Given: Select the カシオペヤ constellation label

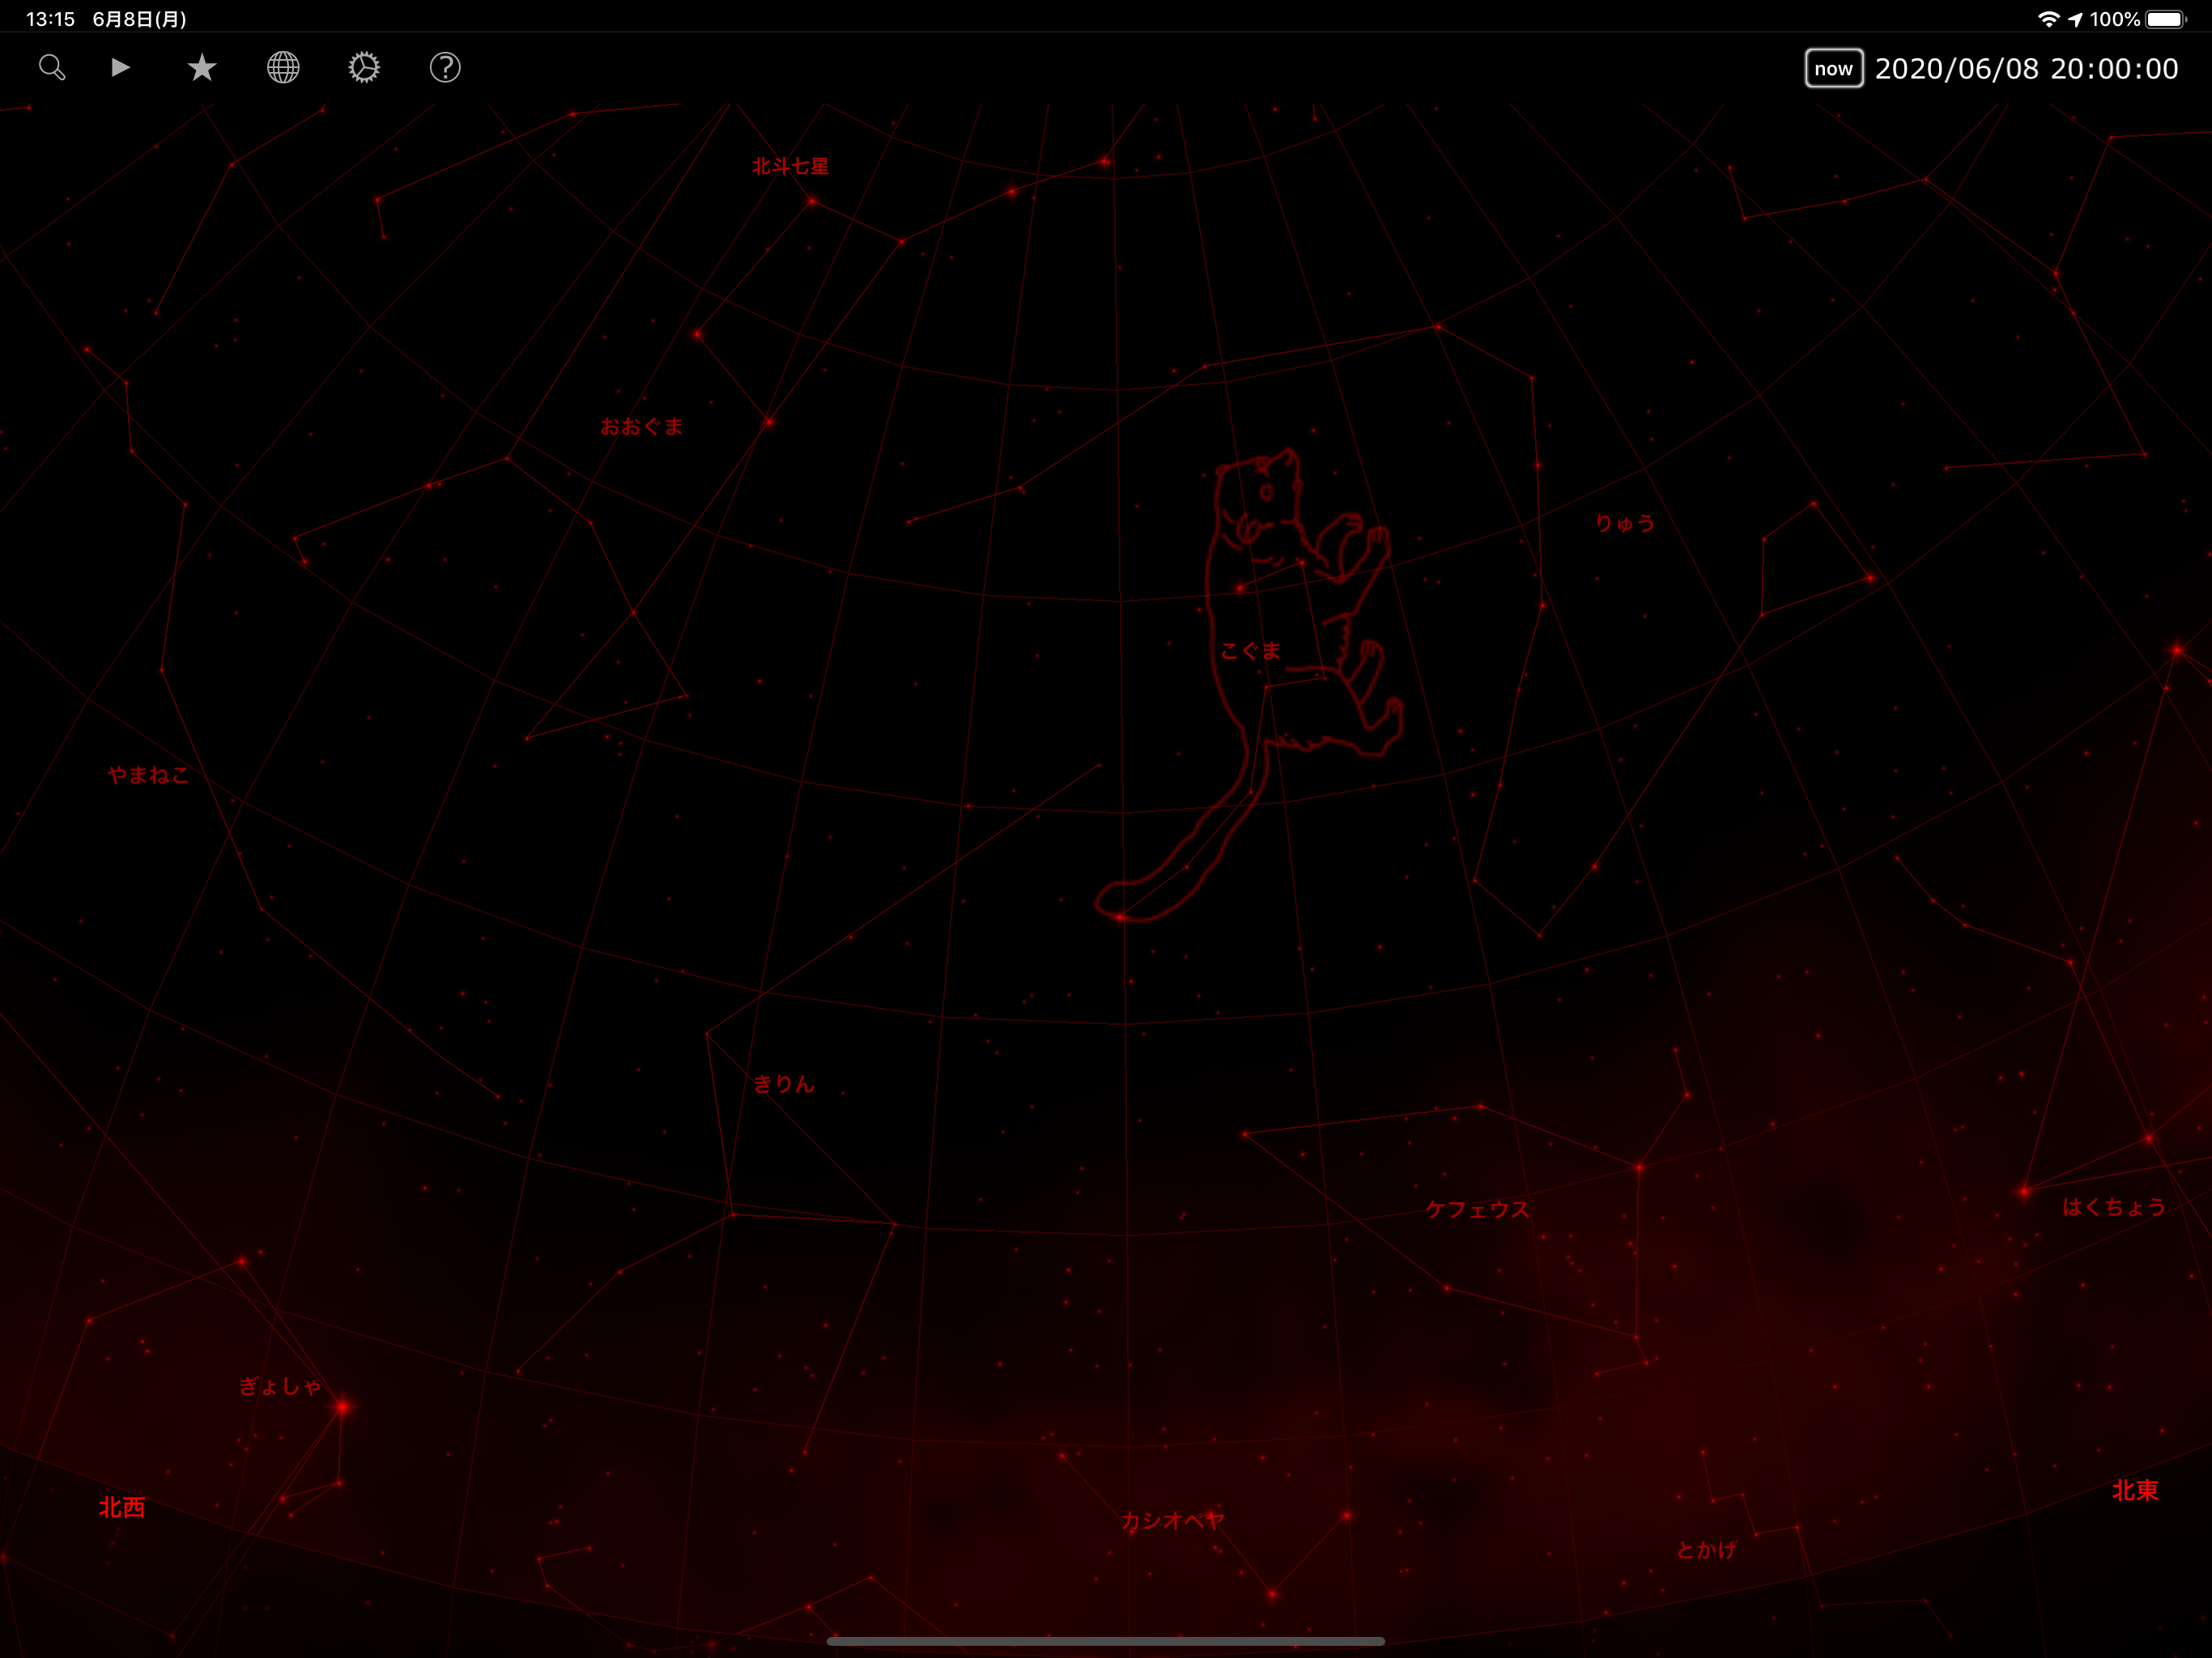Looking at the screenshot, I should click(1172, 1521).
